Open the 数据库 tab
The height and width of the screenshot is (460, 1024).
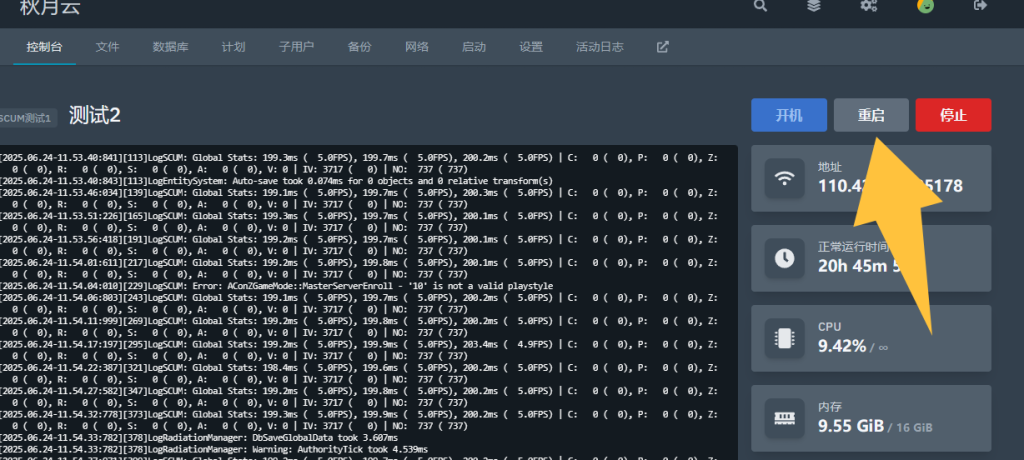[x=171, y=47]
